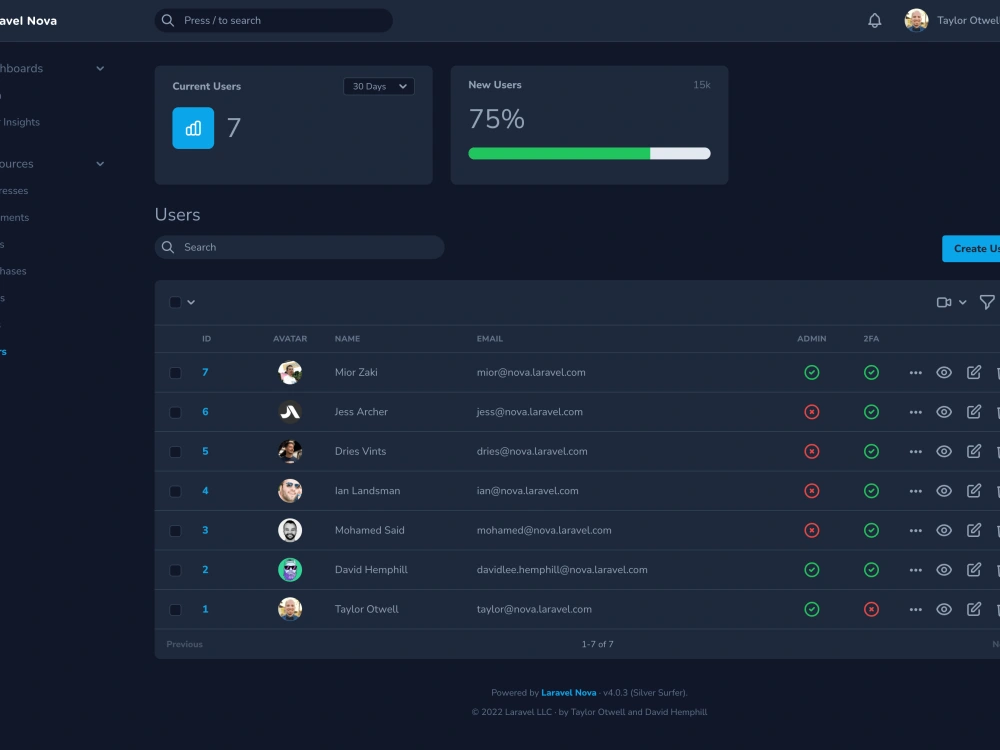Image resolution: width=1000 pixels, height=750 pixels.
Task: Open actions menu for Taylor Otwell row
Action: point(915,610)
